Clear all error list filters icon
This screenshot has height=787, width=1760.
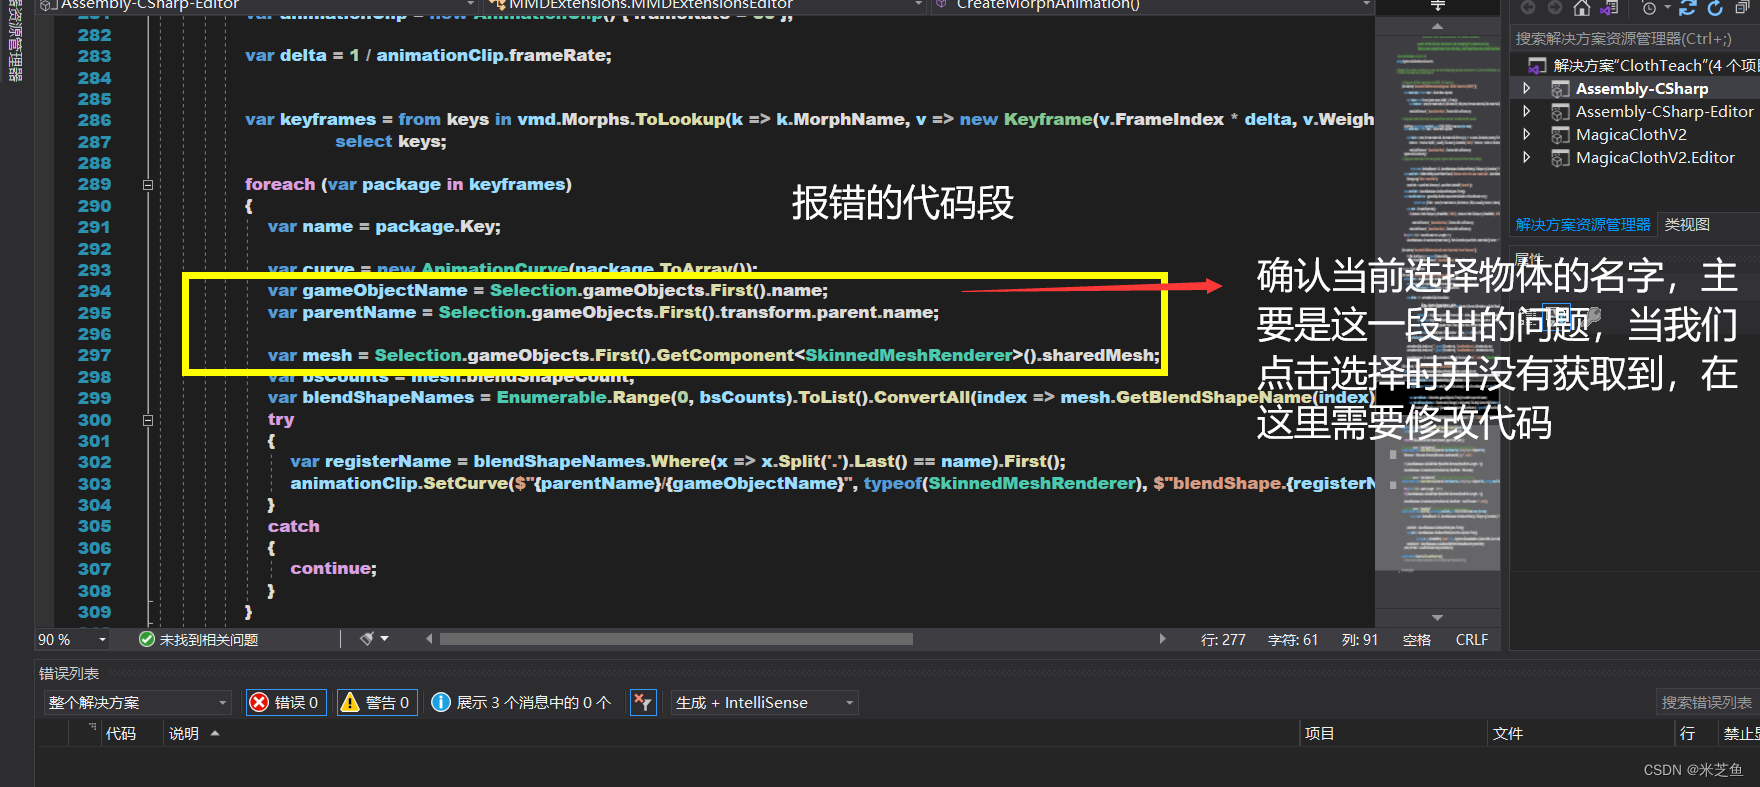pyautogui.click(x=642, y=703)
